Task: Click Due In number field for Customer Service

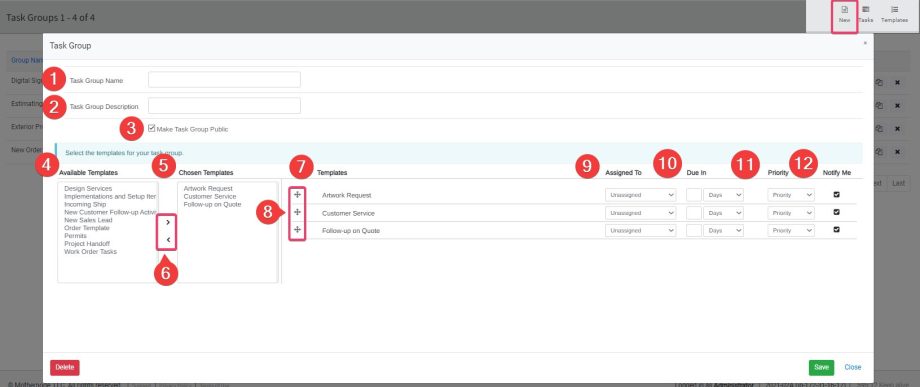Action: [694, 213]
